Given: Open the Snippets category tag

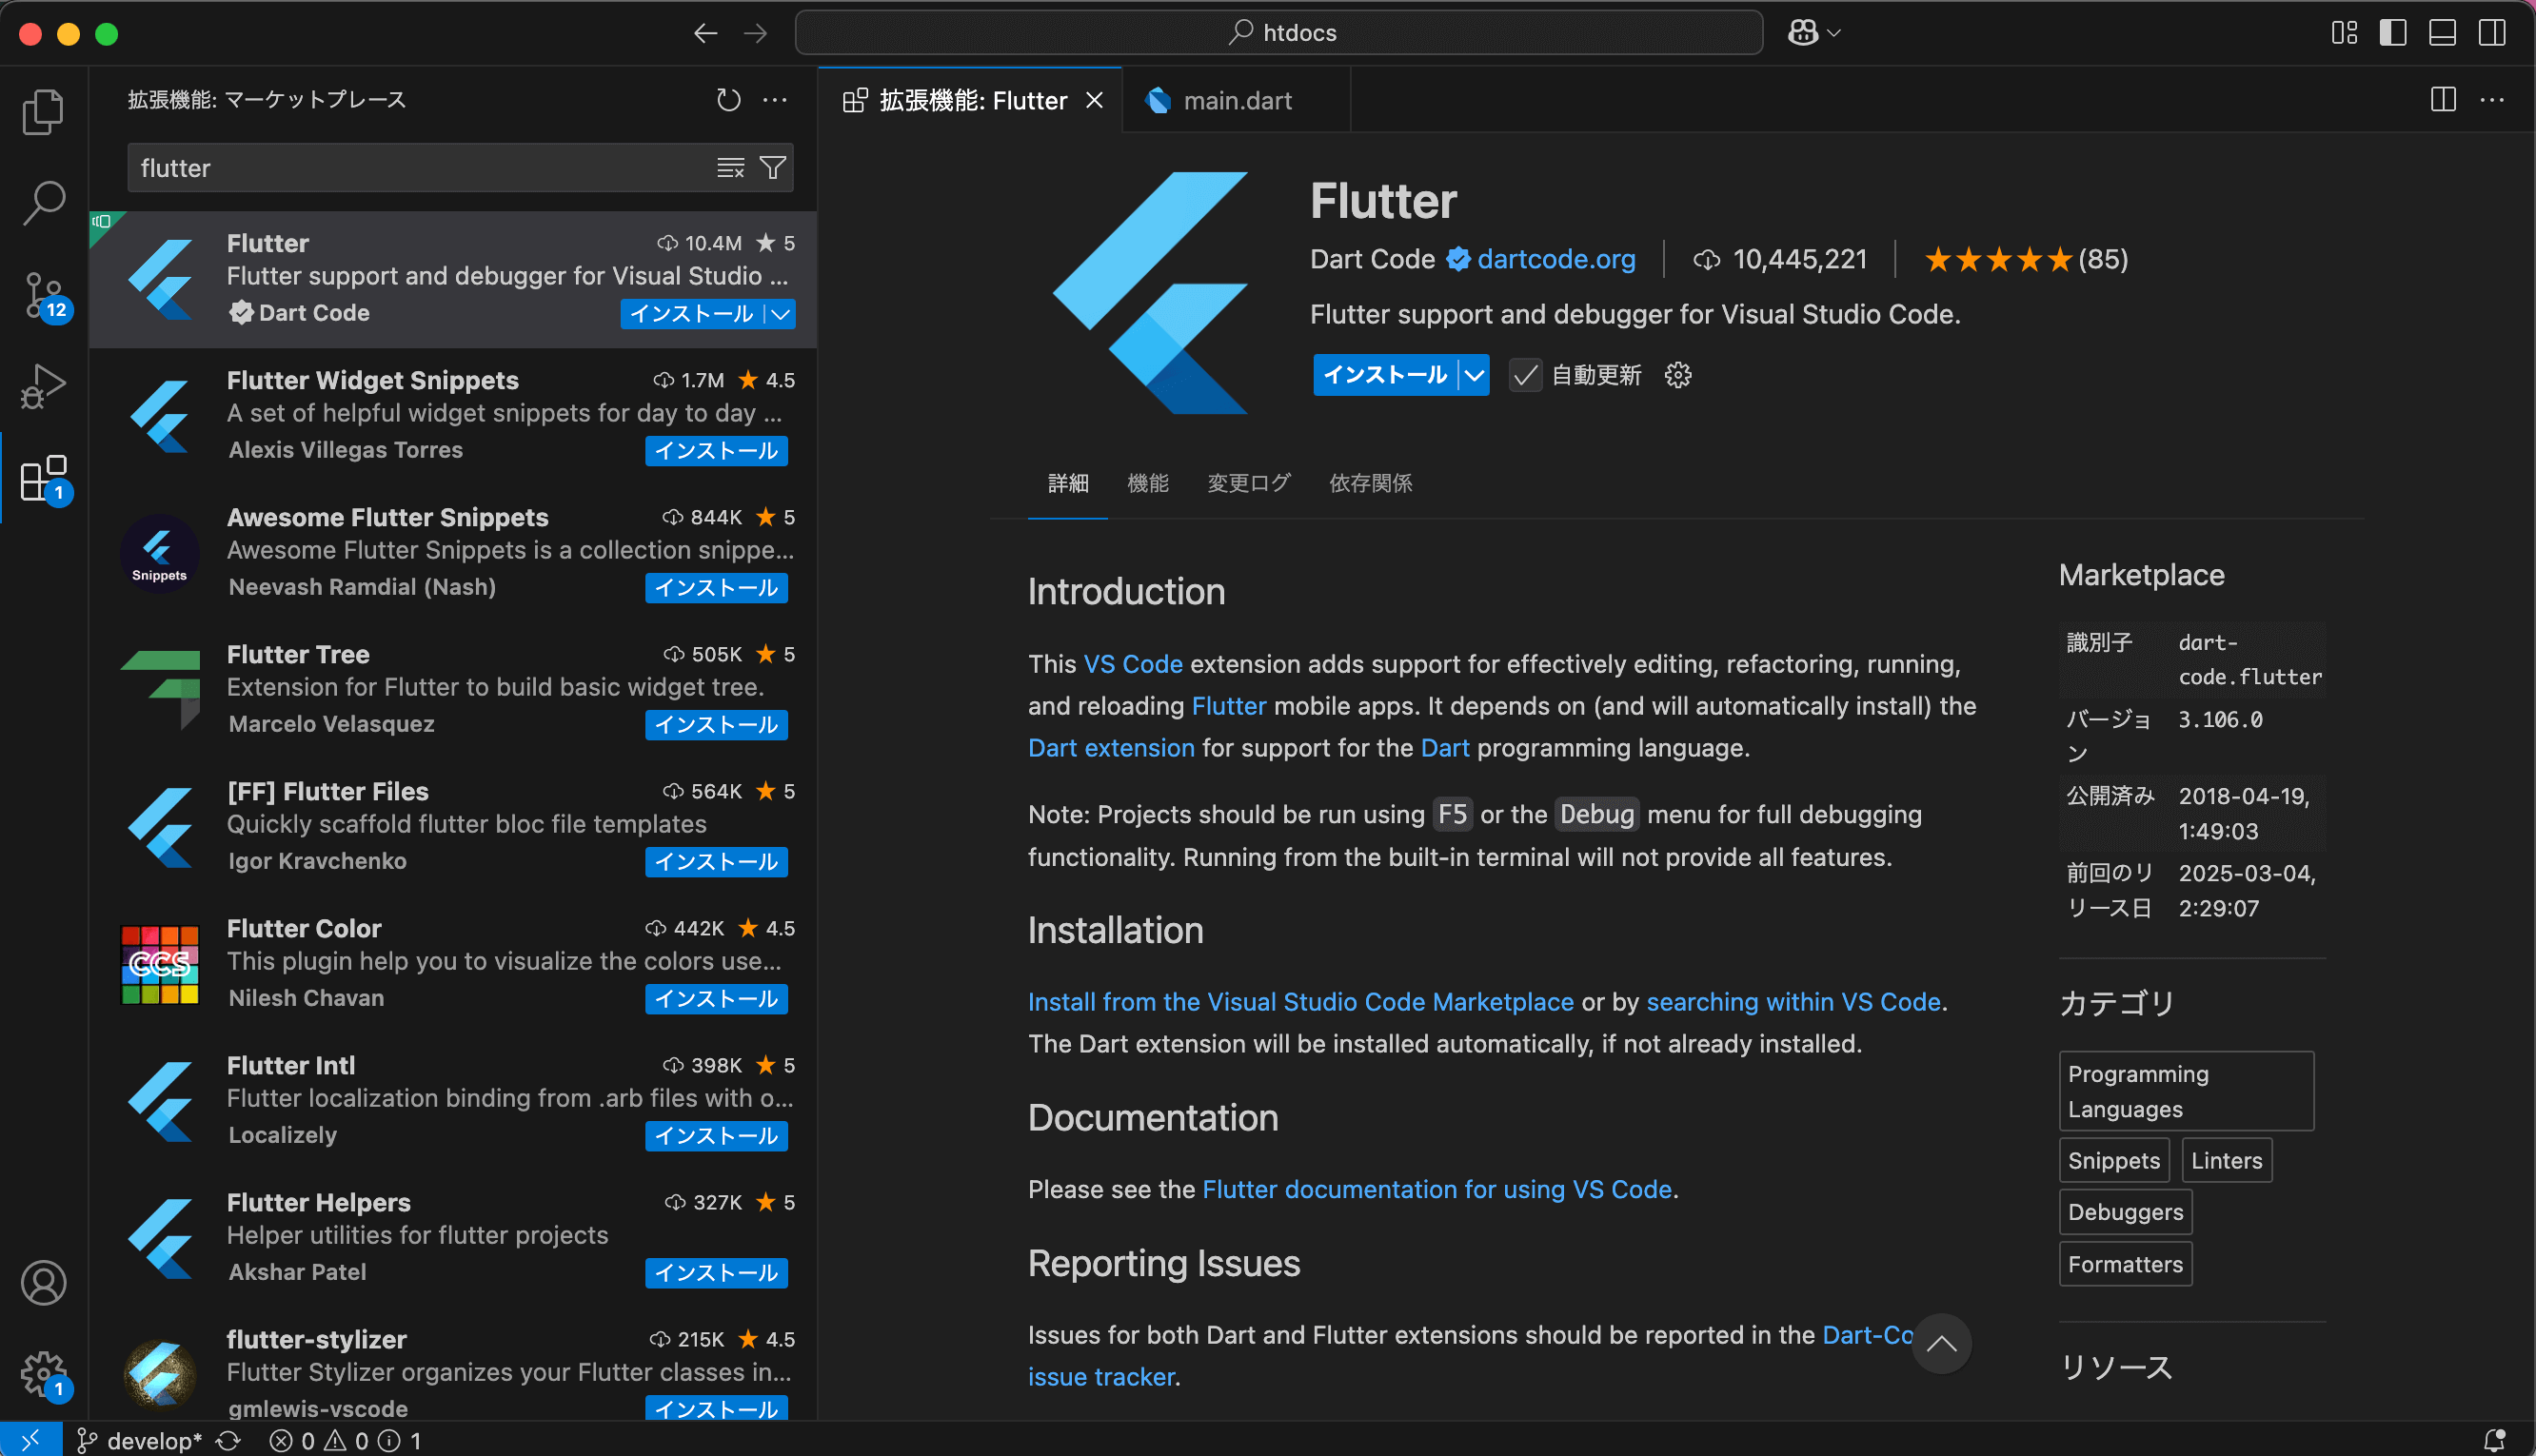Looking at the screenshot, I should click(x=2114, y=1160).
